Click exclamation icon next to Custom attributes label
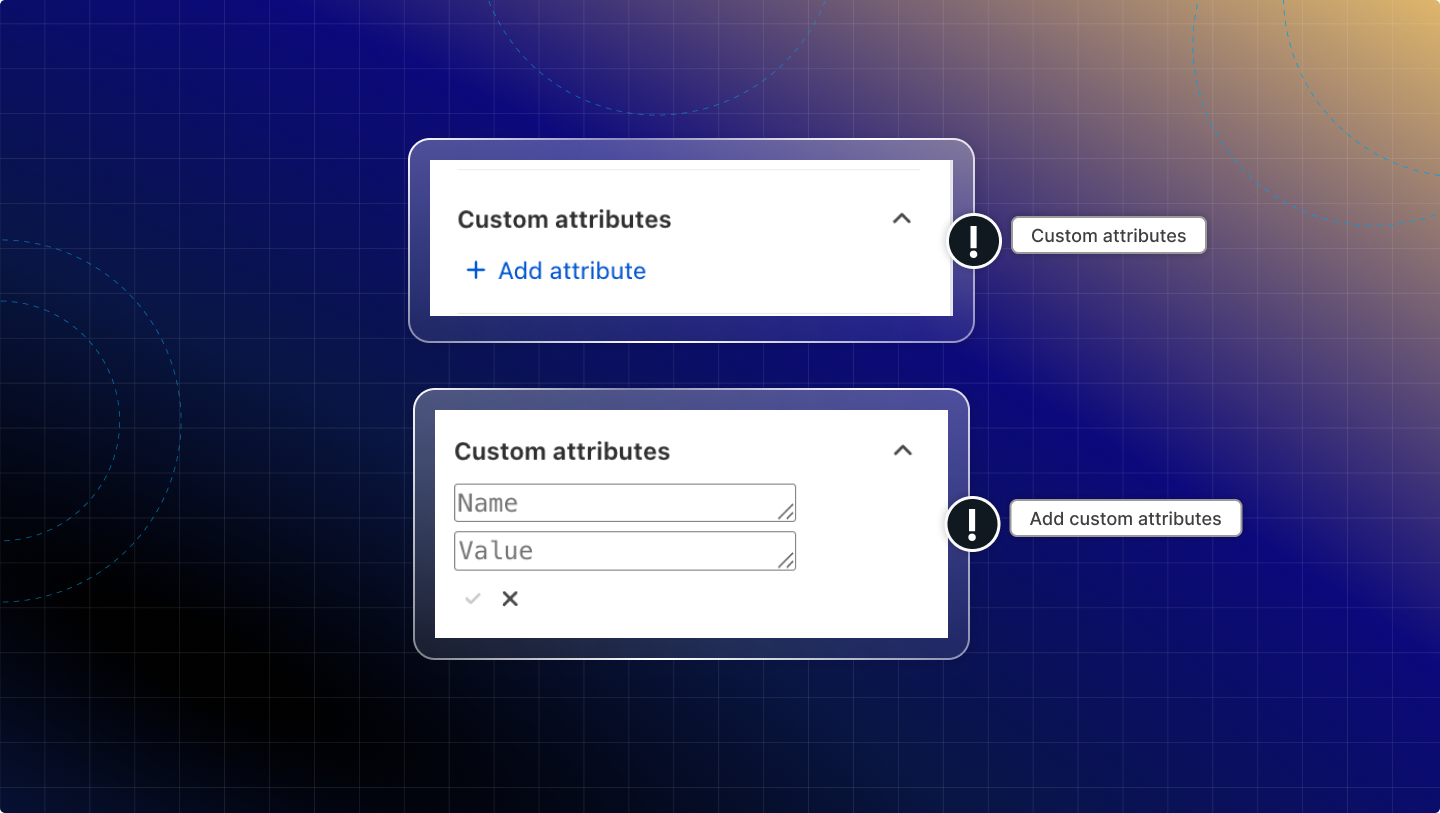1440x813 pixels. click(973, 241)
